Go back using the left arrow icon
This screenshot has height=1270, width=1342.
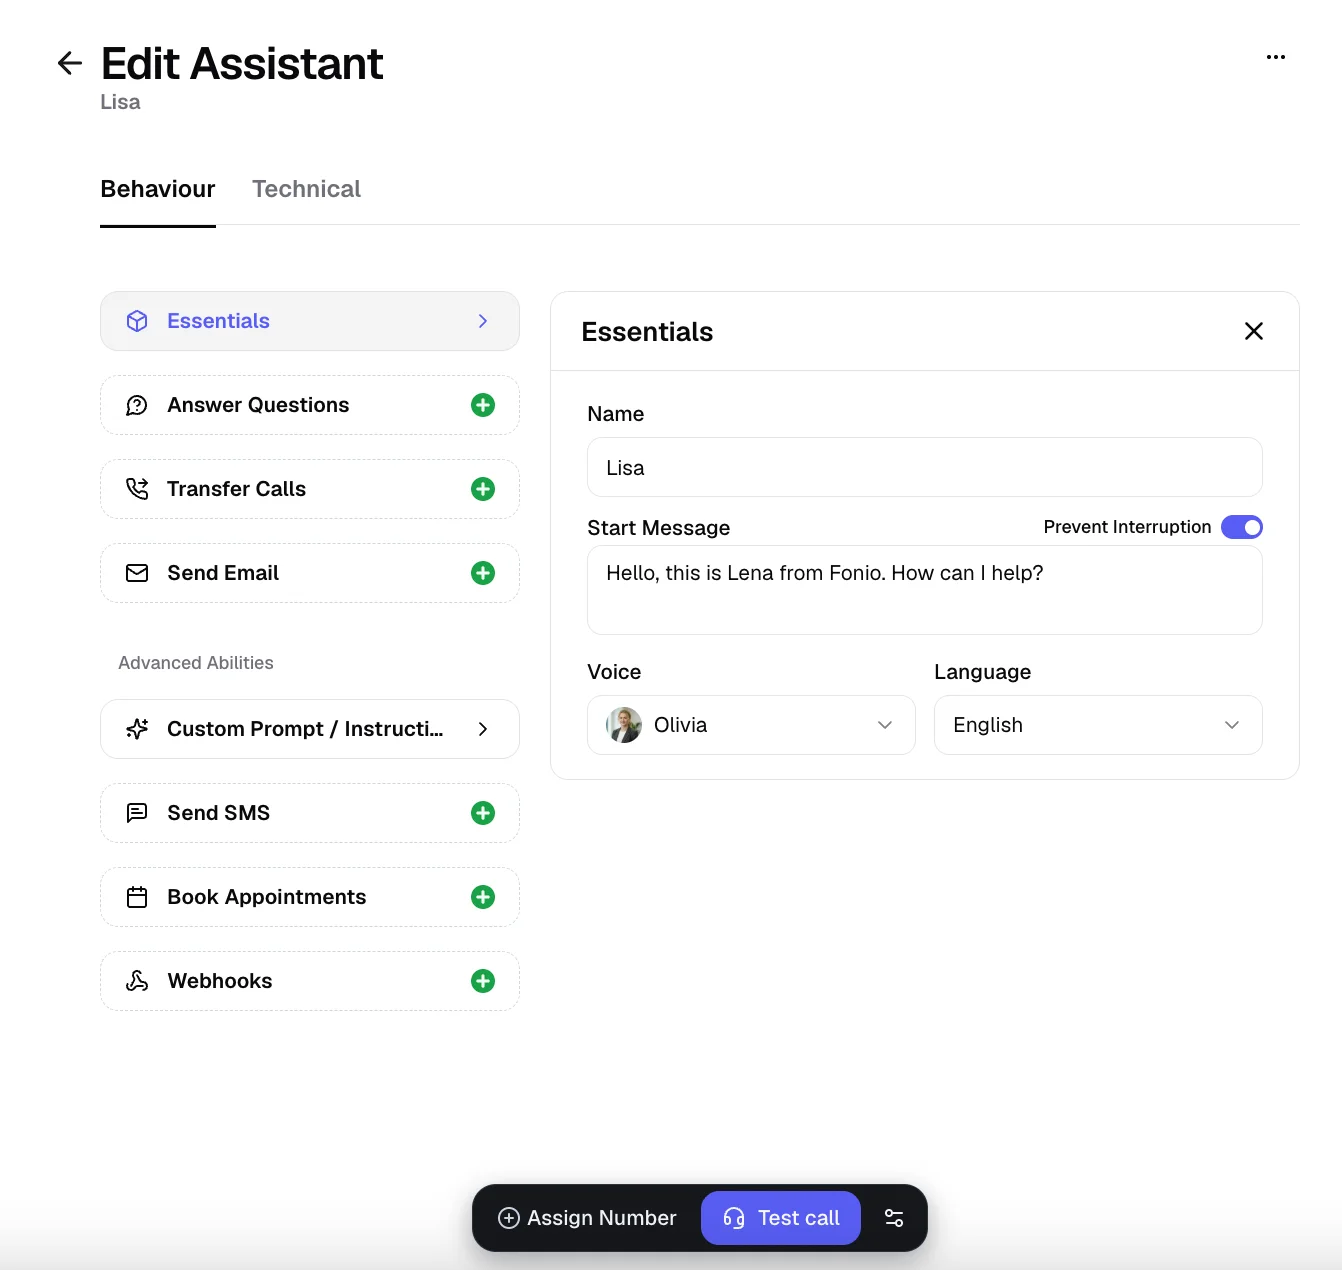69,63
